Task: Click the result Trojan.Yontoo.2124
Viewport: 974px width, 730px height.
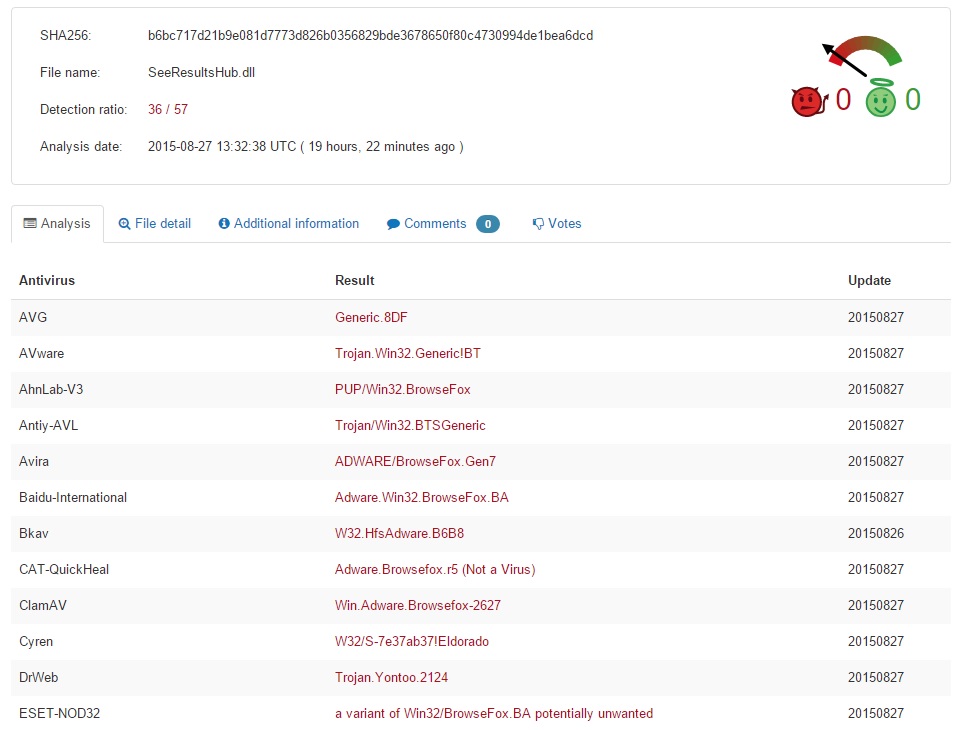Action: (x=391, y=678)
